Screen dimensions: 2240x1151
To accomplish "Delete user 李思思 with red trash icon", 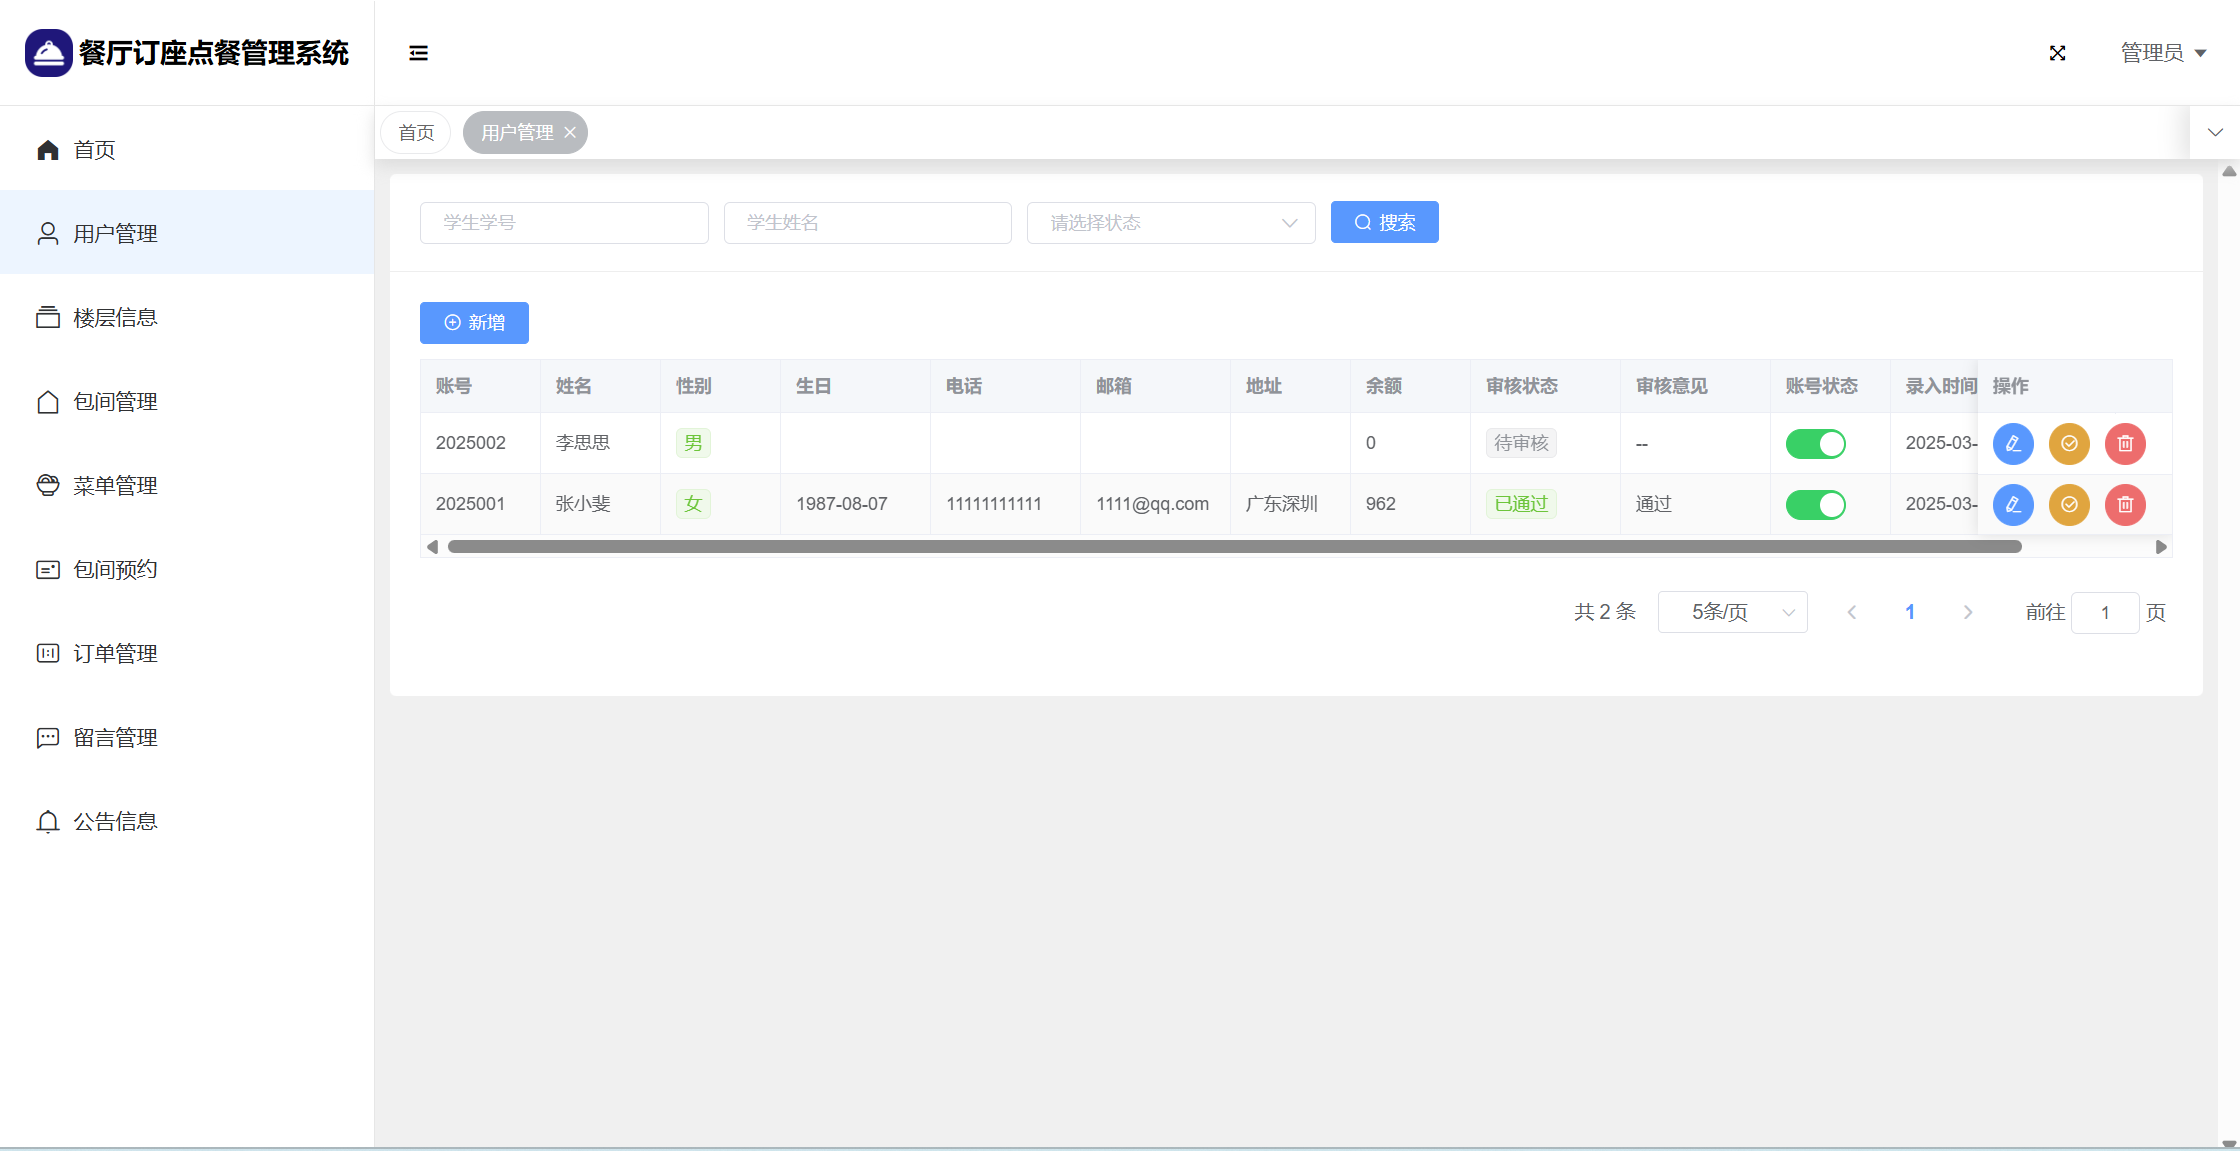I will (x=2125, y=444).
